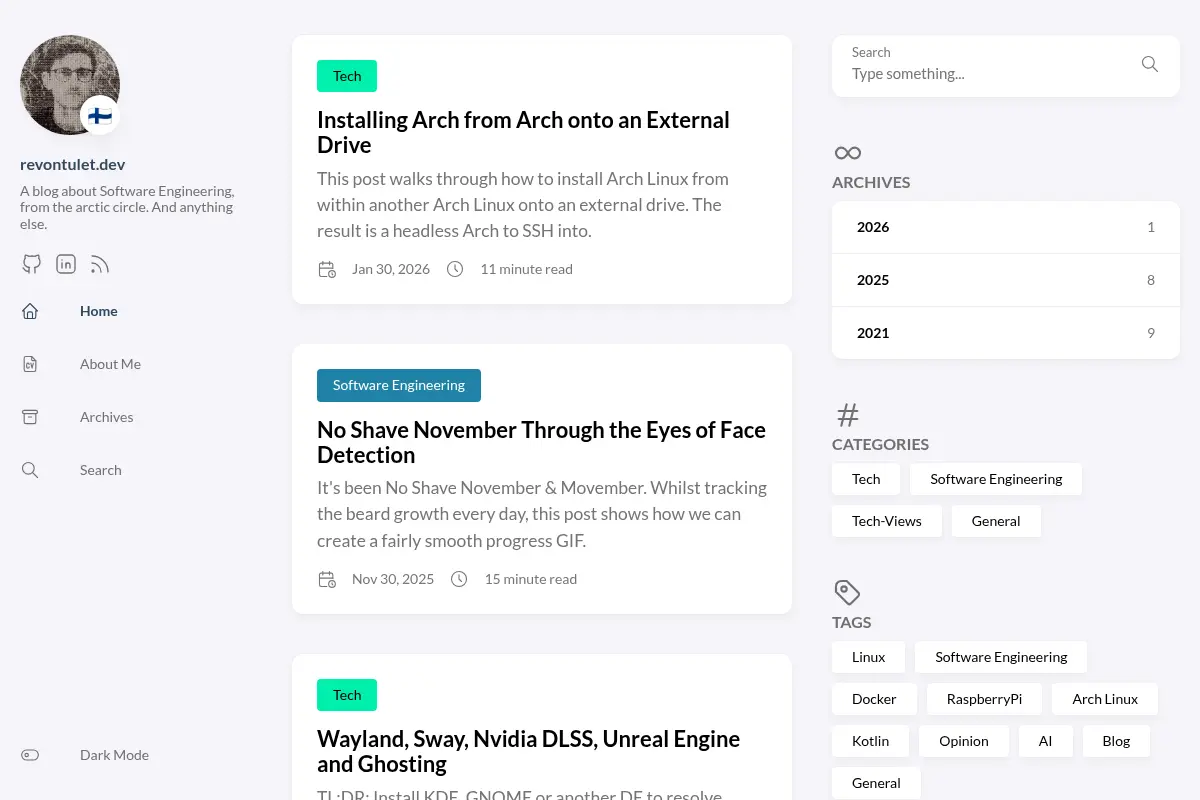Click the About Me CV icon
Image resolution: width=1200 pixels, height=800 pixels.
[30, 364]
